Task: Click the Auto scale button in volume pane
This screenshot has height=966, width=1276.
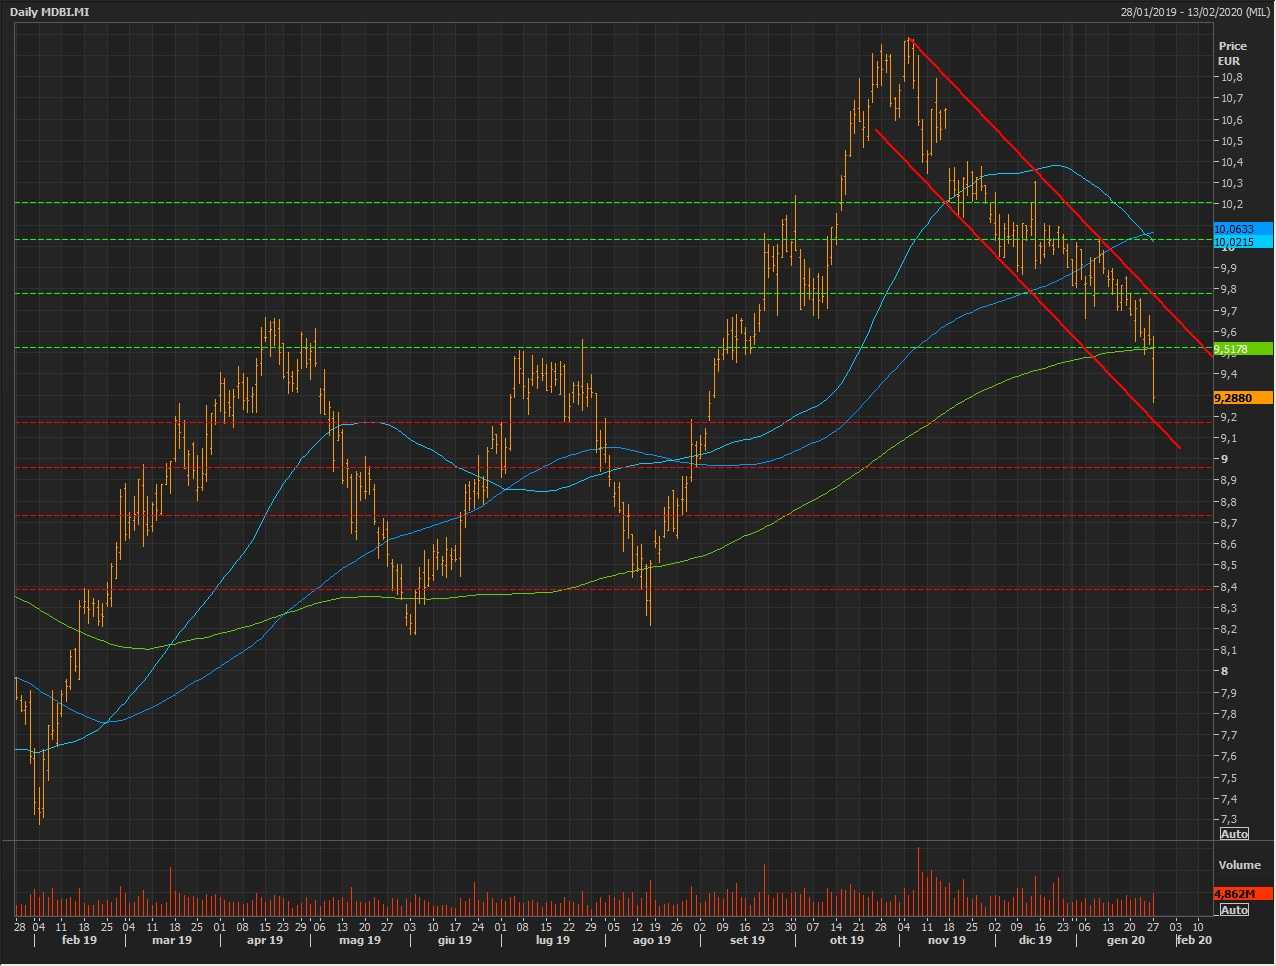Action: [1234, 910]
